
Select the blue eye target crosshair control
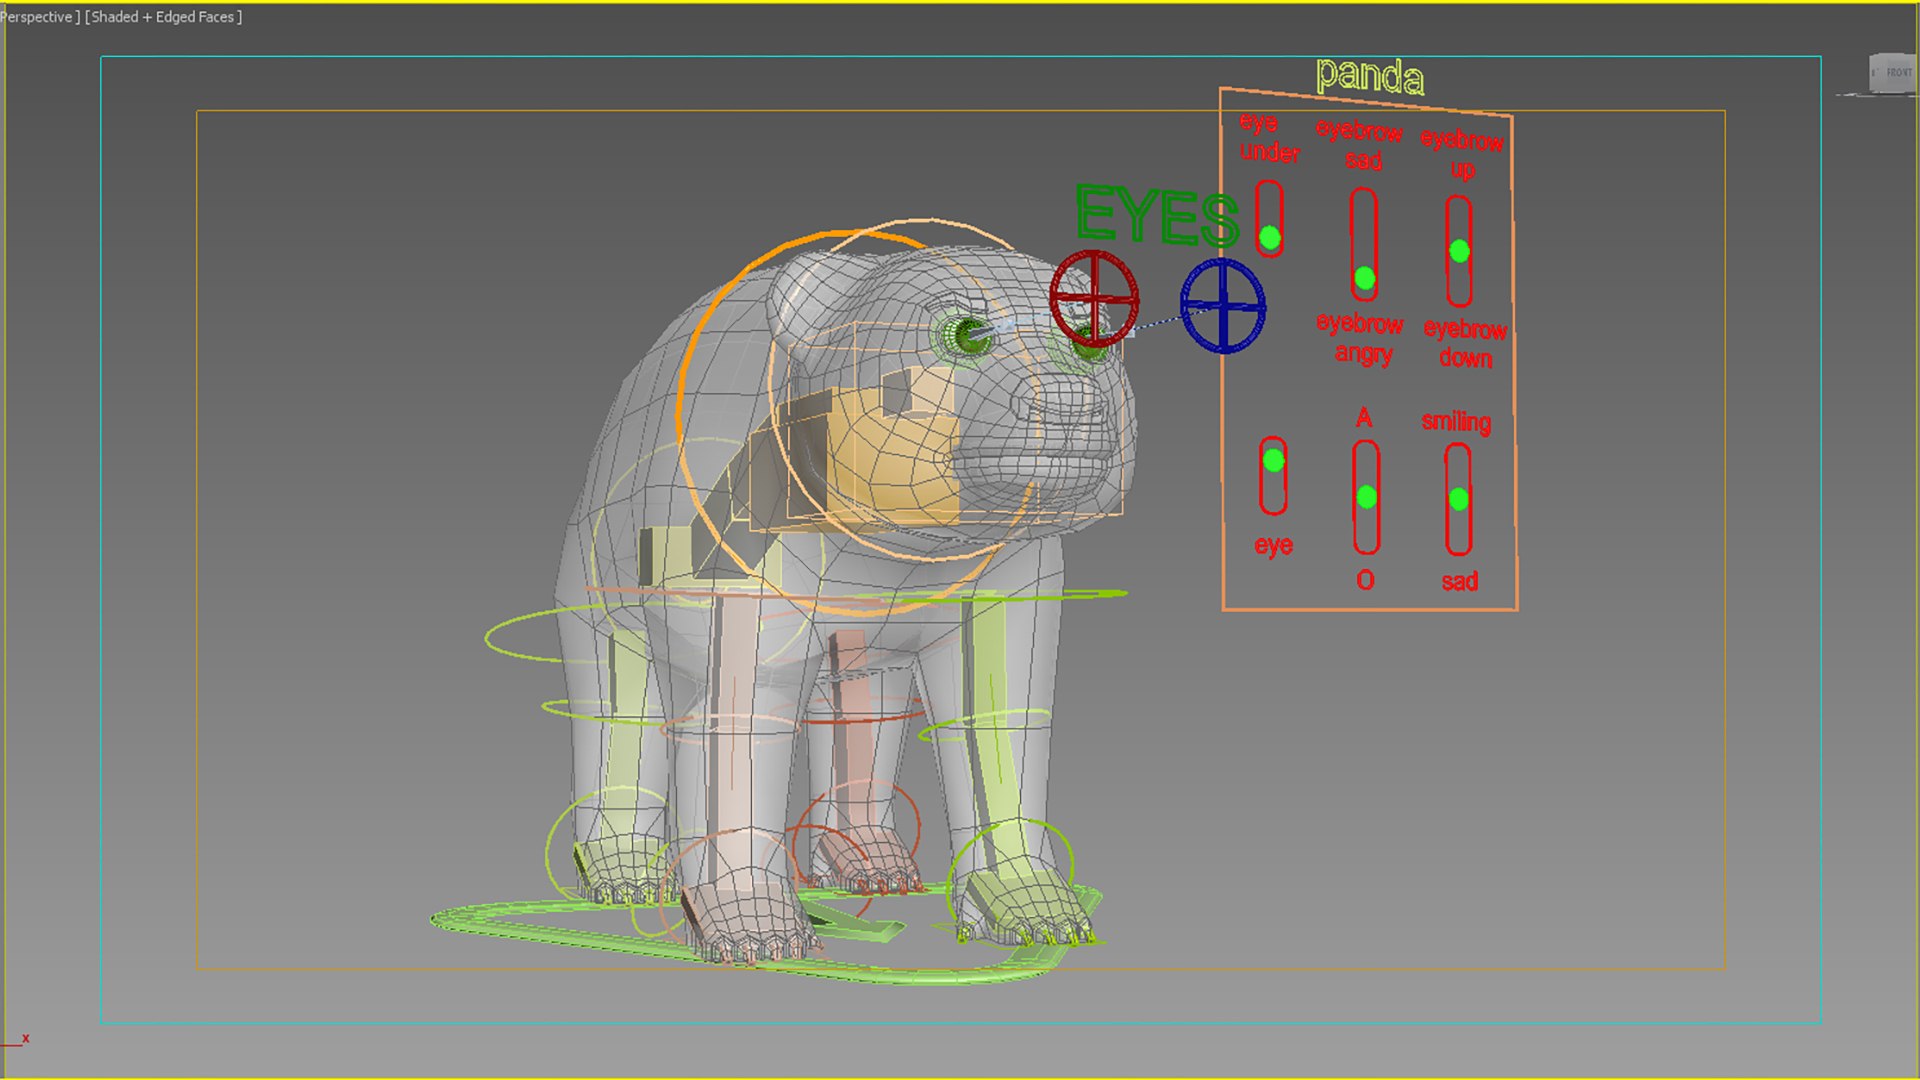click(1223, 306)
